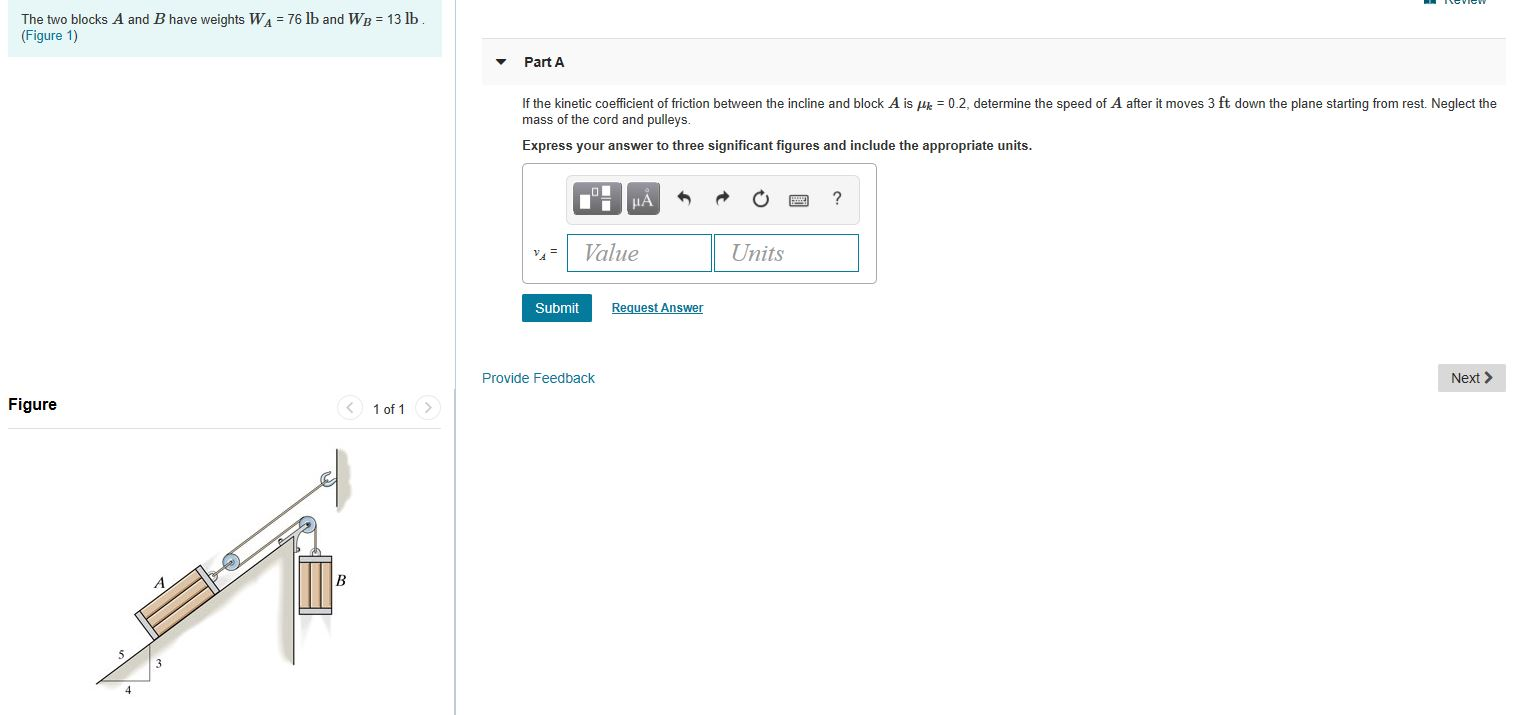This screenshot has height=715, width=1515.
Task: Submit the answer for Part A
Action: click(x=556, y=307)
